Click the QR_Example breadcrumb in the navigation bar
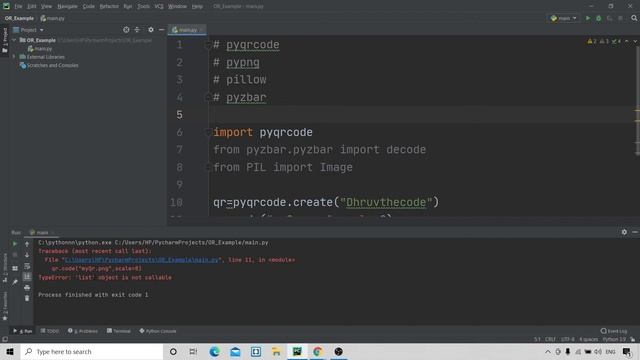 (x=19, y=18)
